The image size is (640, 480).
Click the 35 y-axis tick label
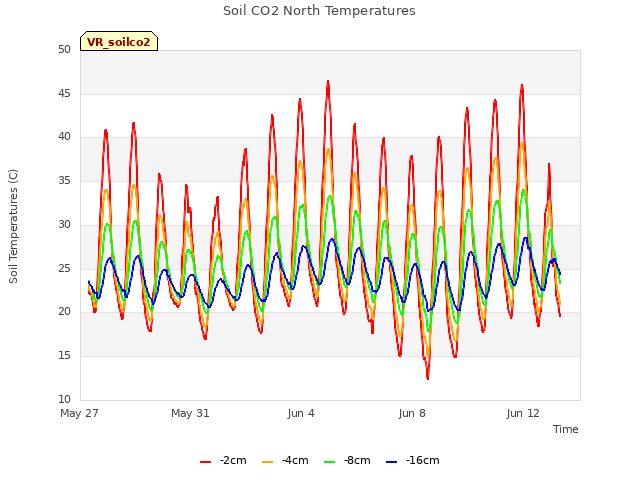(64, 180)
